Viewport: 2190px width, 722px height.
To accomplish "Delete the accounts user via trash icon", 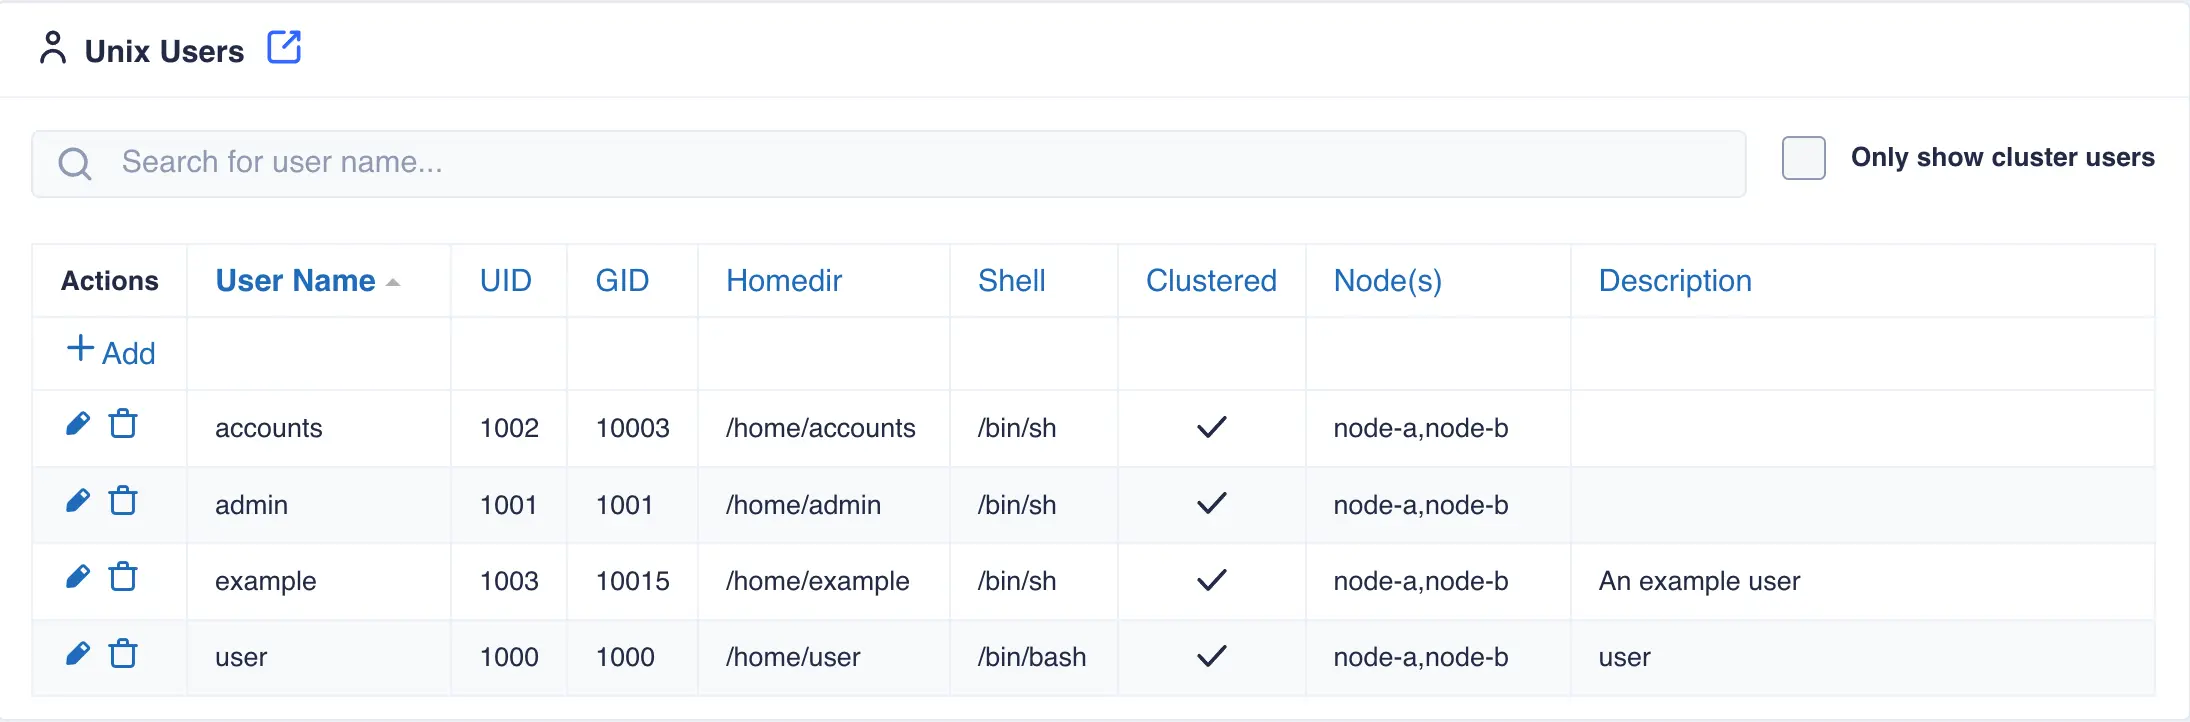I will click(x=123, y=423).
